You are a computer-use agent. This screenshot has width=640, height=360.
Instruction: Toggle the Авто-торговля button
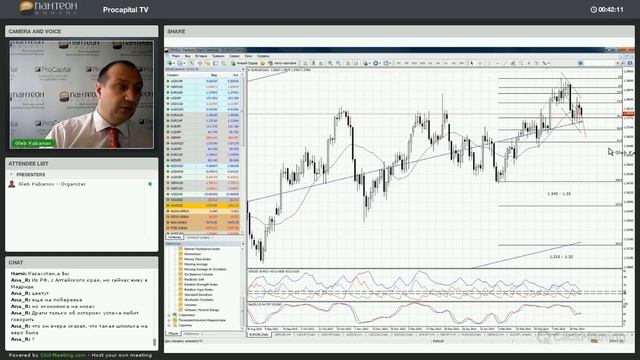pos(282,63)
